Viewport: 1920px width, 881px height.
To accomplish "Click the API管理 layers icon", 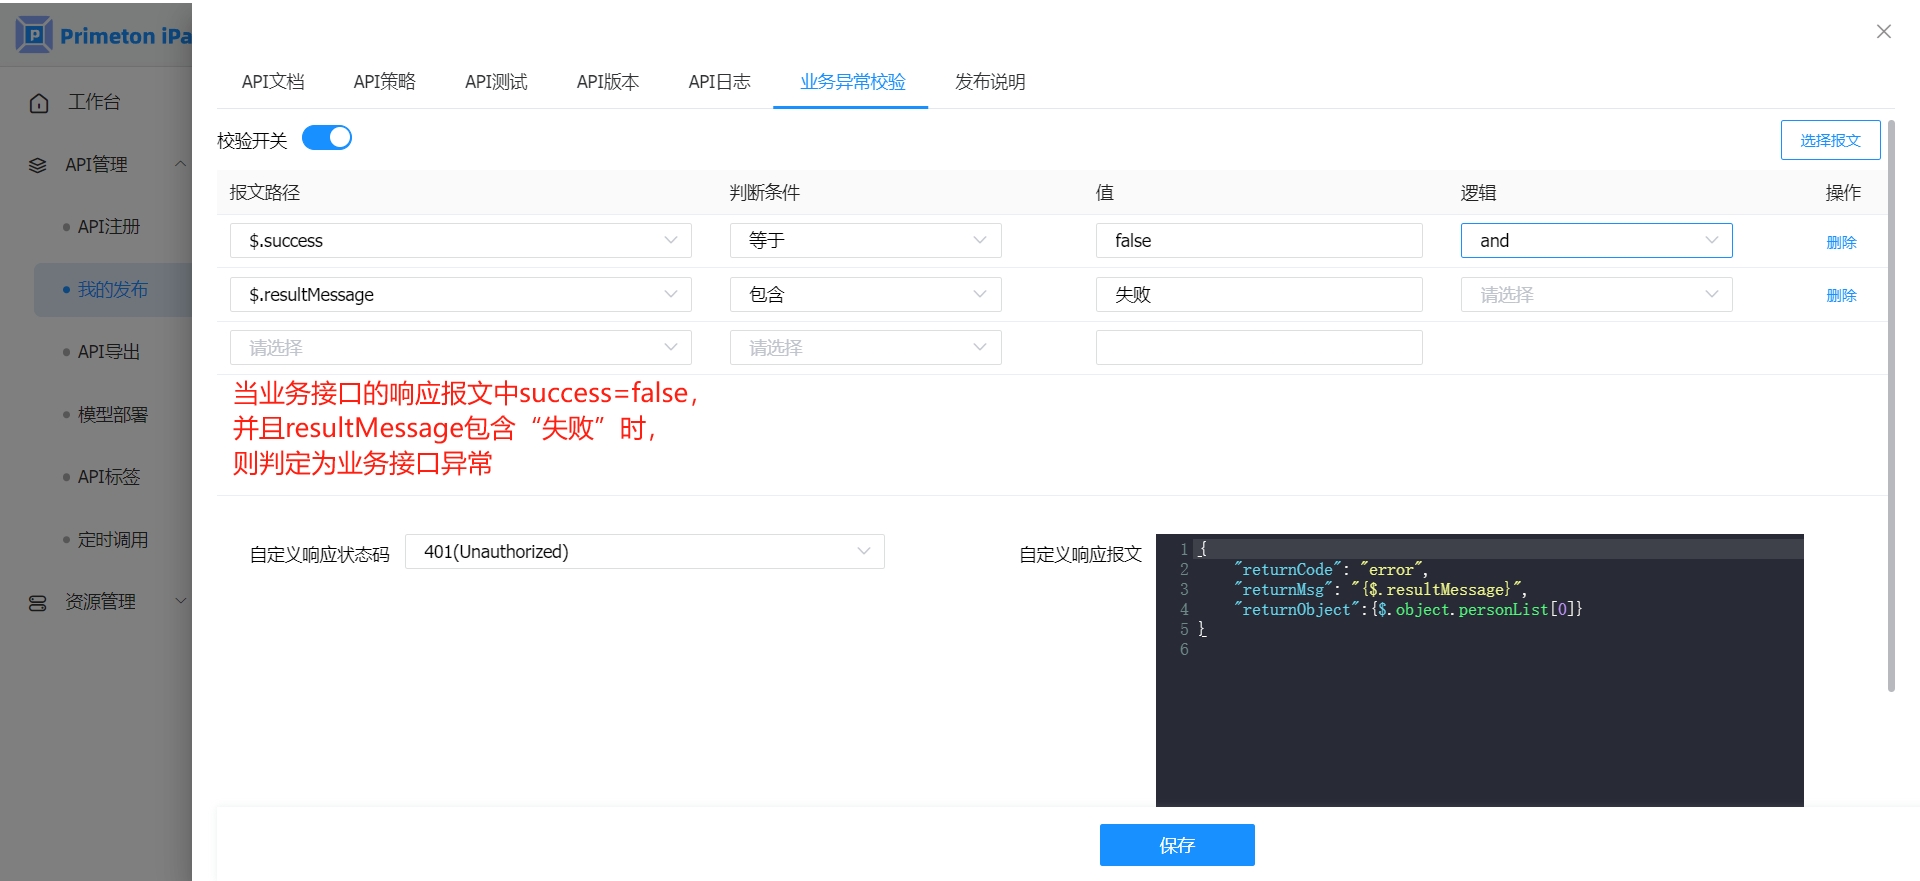I will 38,165.
